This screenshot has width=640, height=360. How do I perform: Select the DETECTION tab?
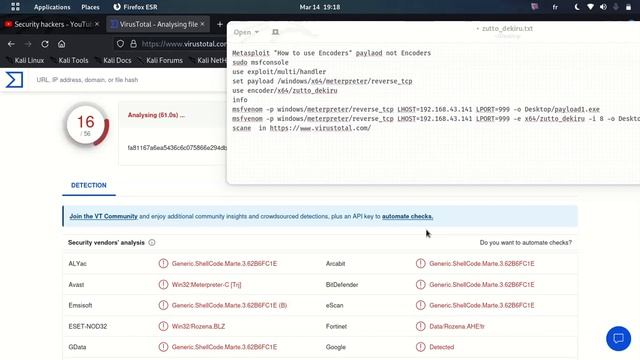click(x=89, y=185)
